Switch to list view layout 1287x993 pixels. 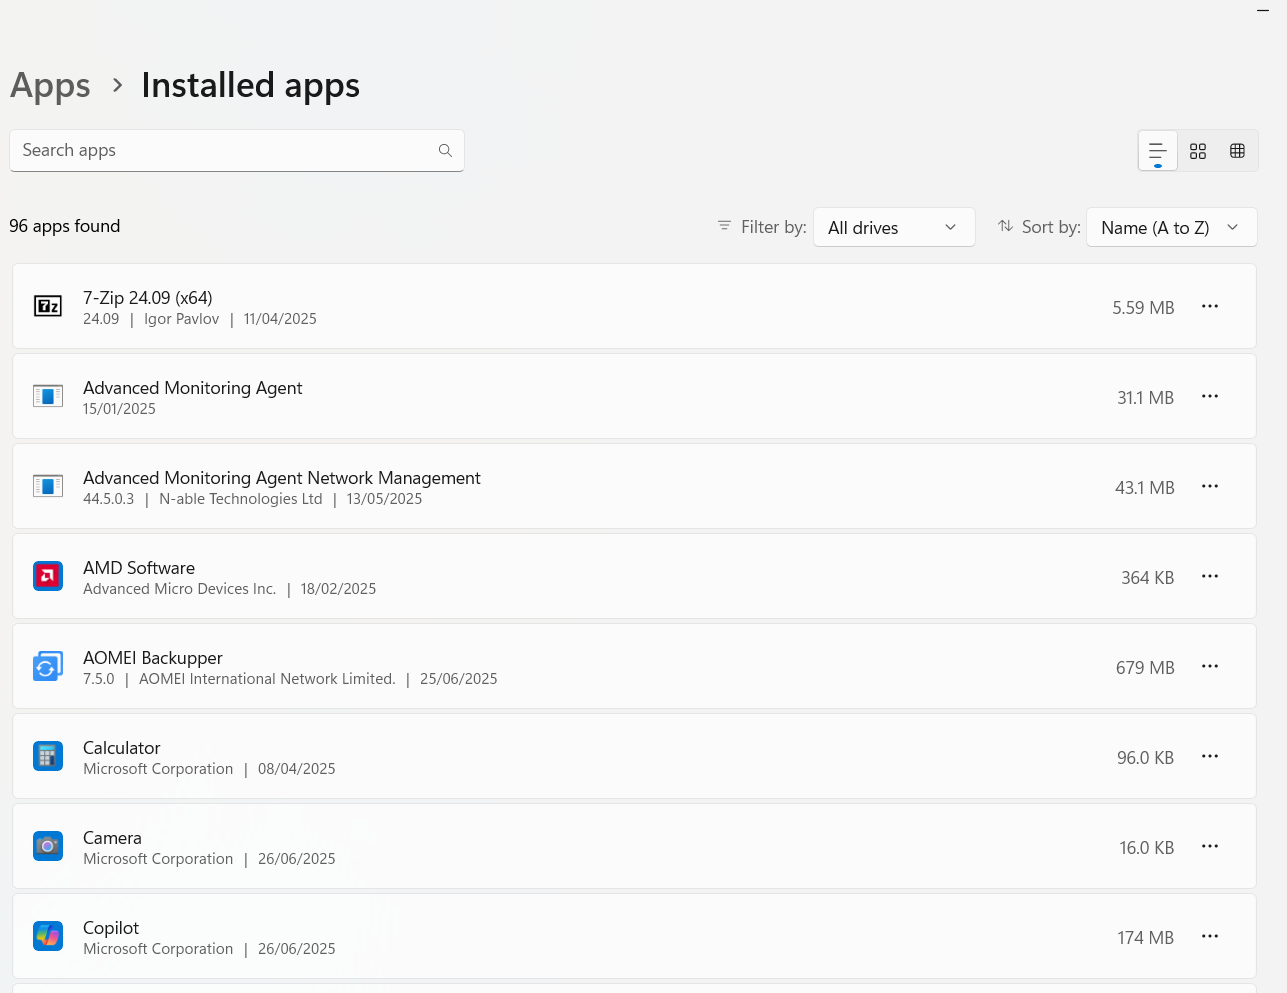(x=1158, y=151)
